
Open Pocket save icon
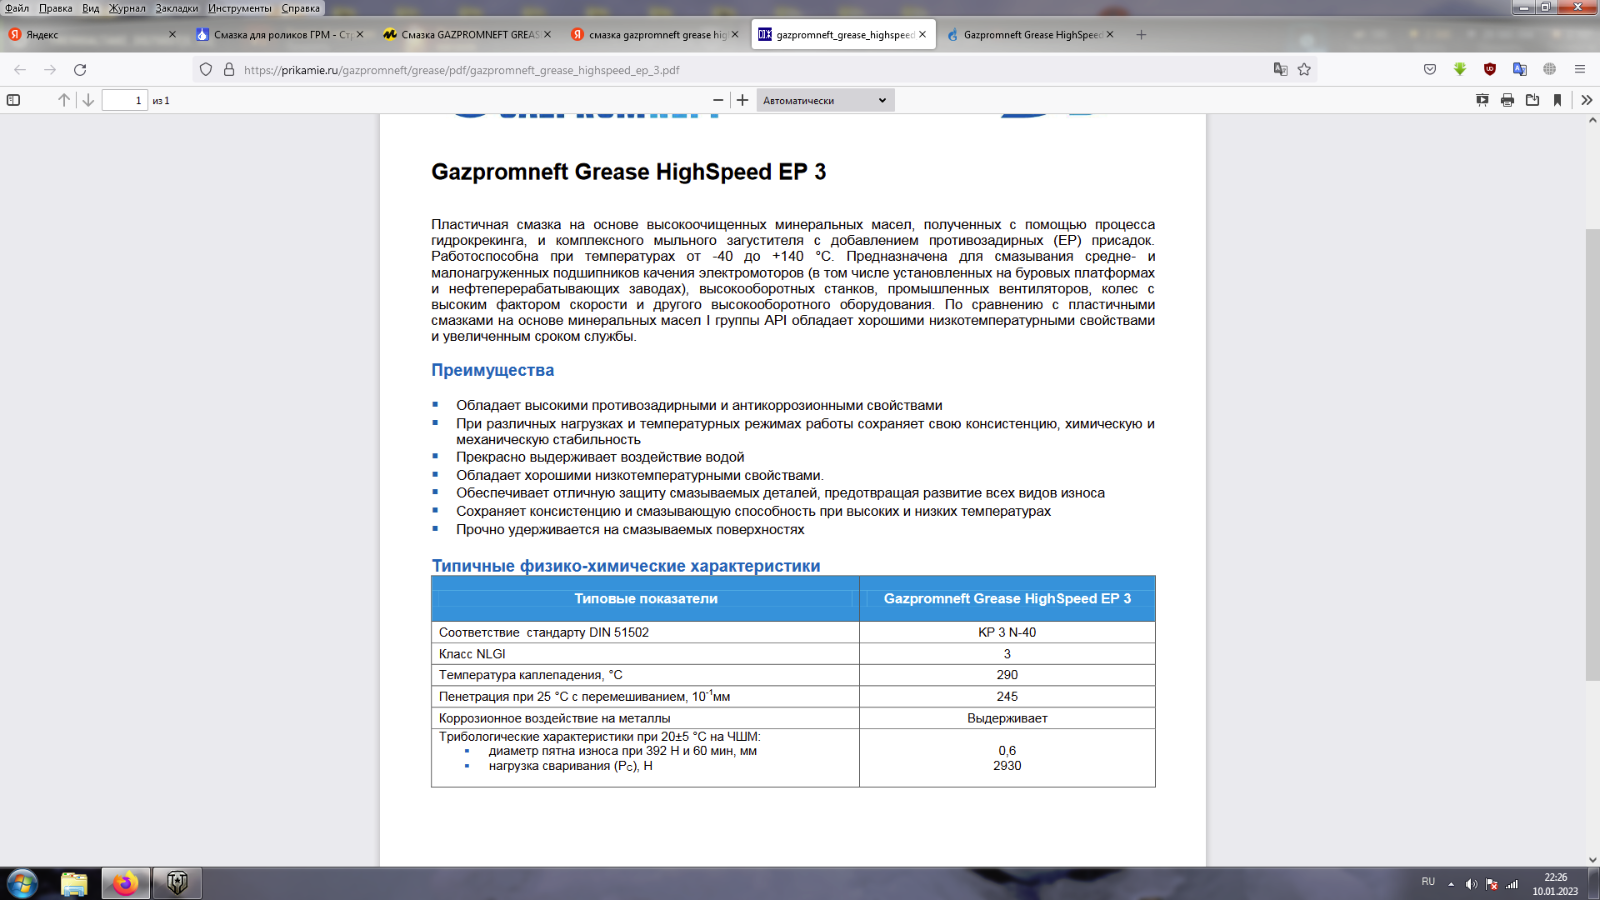1430,70
